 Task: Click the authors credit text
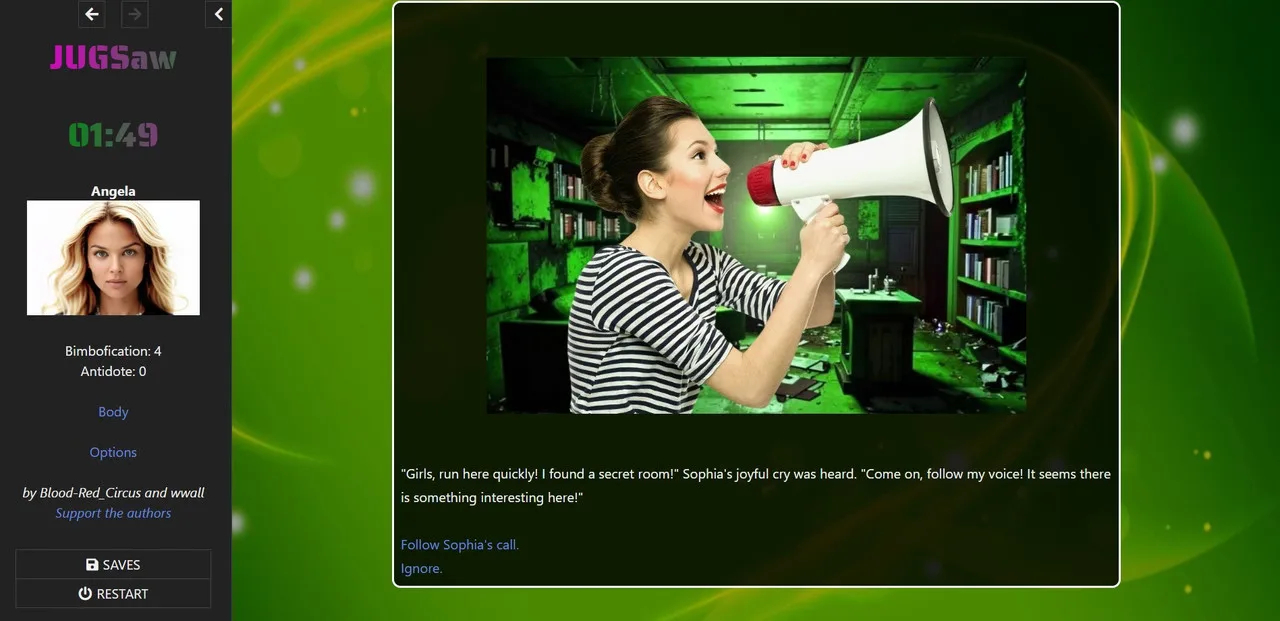(x=113, y=493)
